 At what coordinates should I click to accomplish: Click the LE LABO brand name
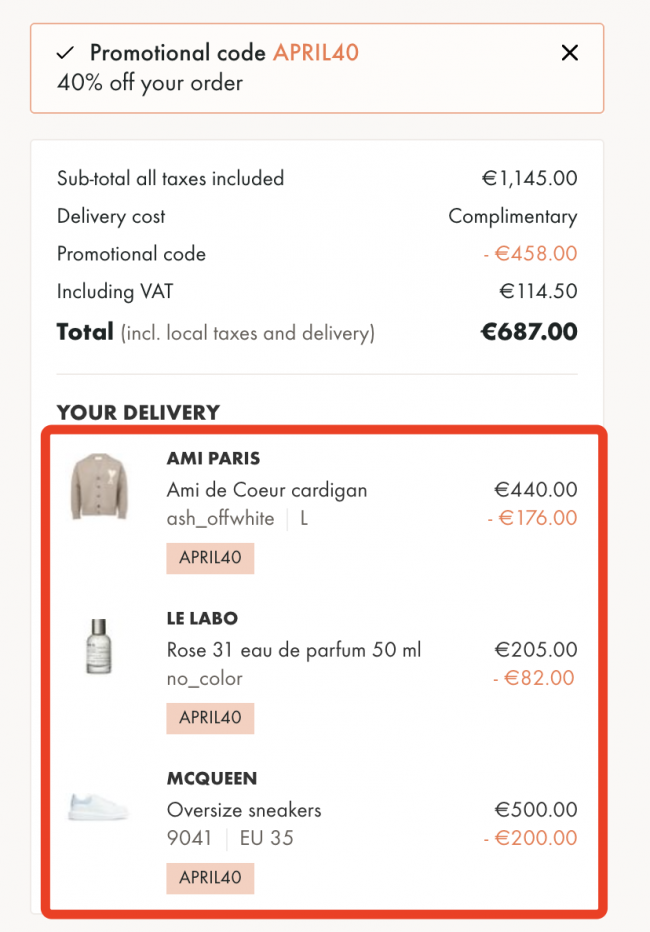point(202,618)
